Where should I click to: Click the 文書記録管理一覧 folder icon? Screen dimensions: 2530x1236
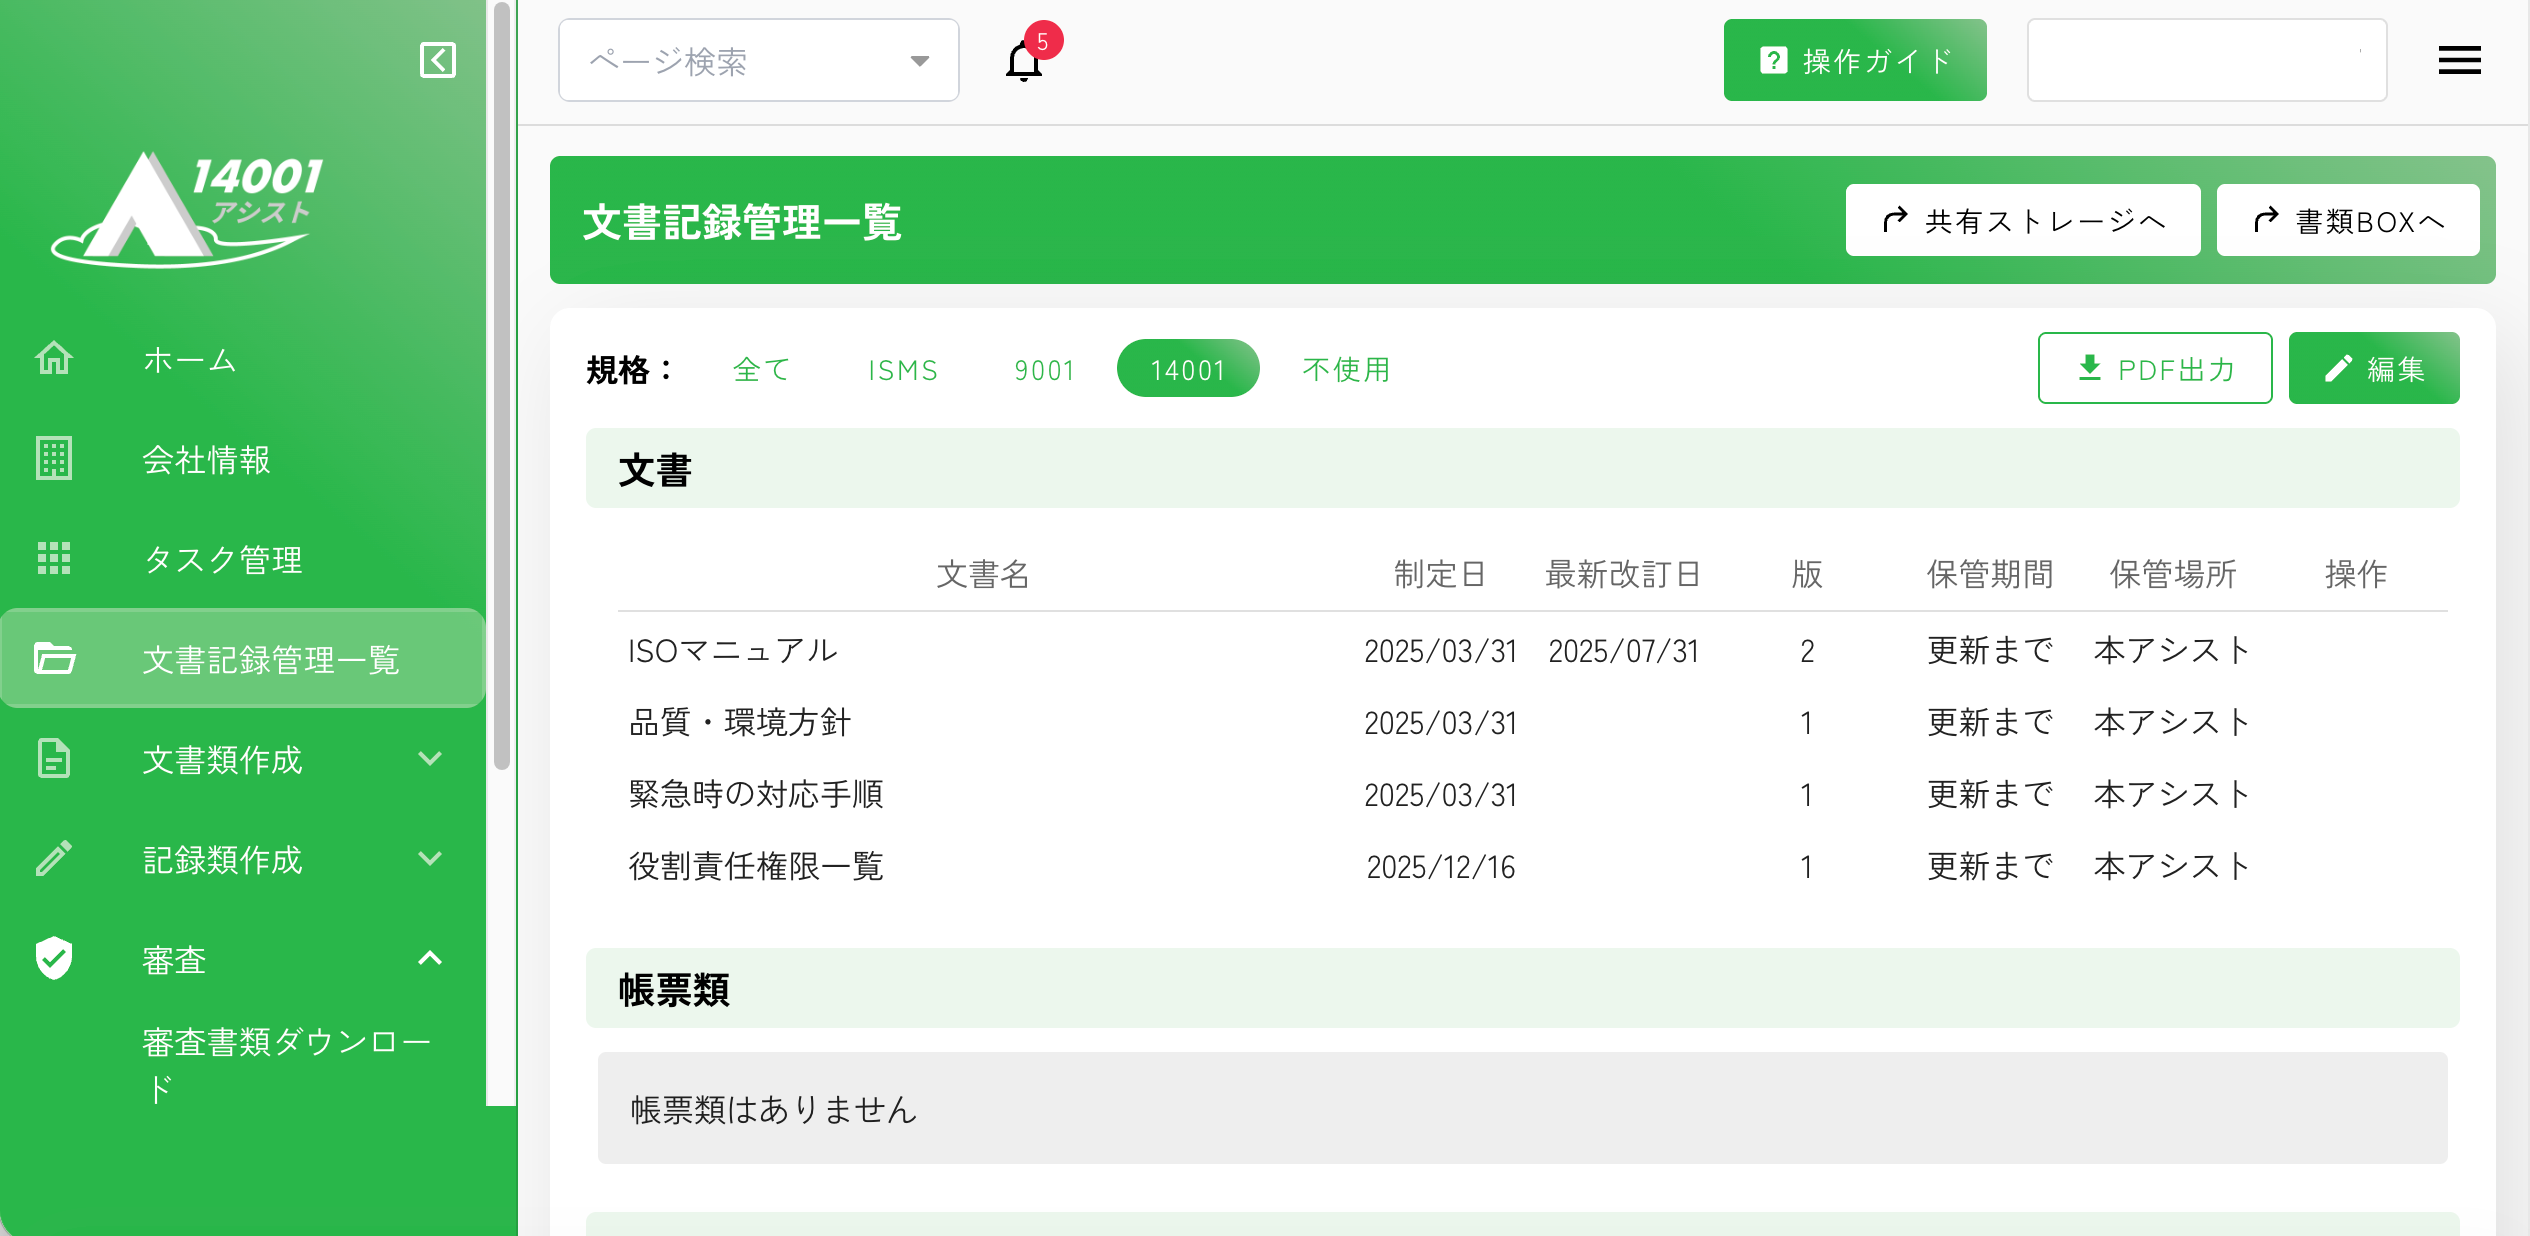coord(54,658)
